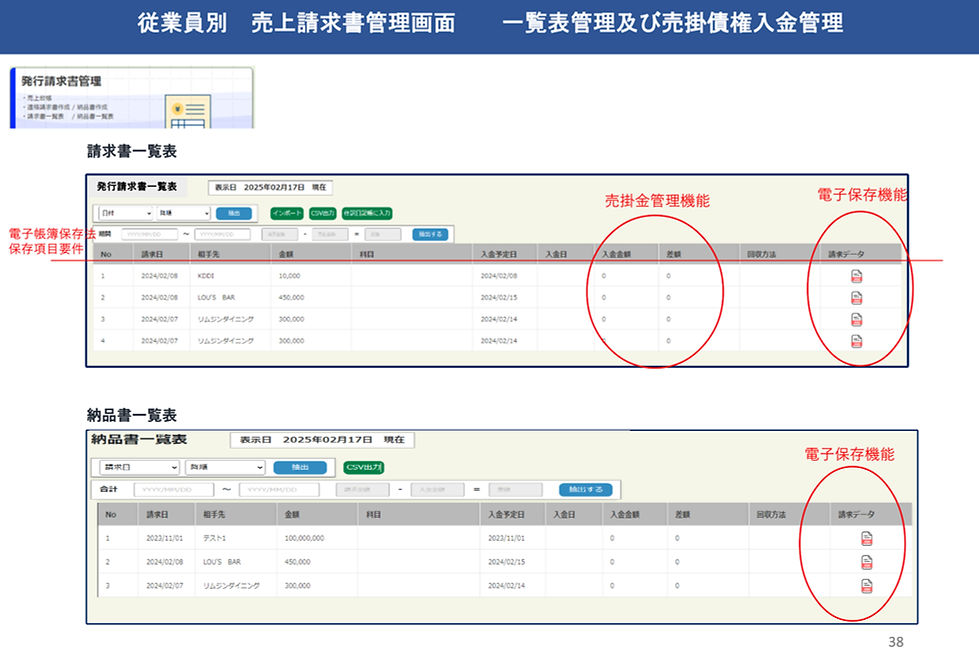This screenshot has width=979, height=663.
Task: Open invoice data icon in invoice list row 3
Action: [x=857, y=320]
